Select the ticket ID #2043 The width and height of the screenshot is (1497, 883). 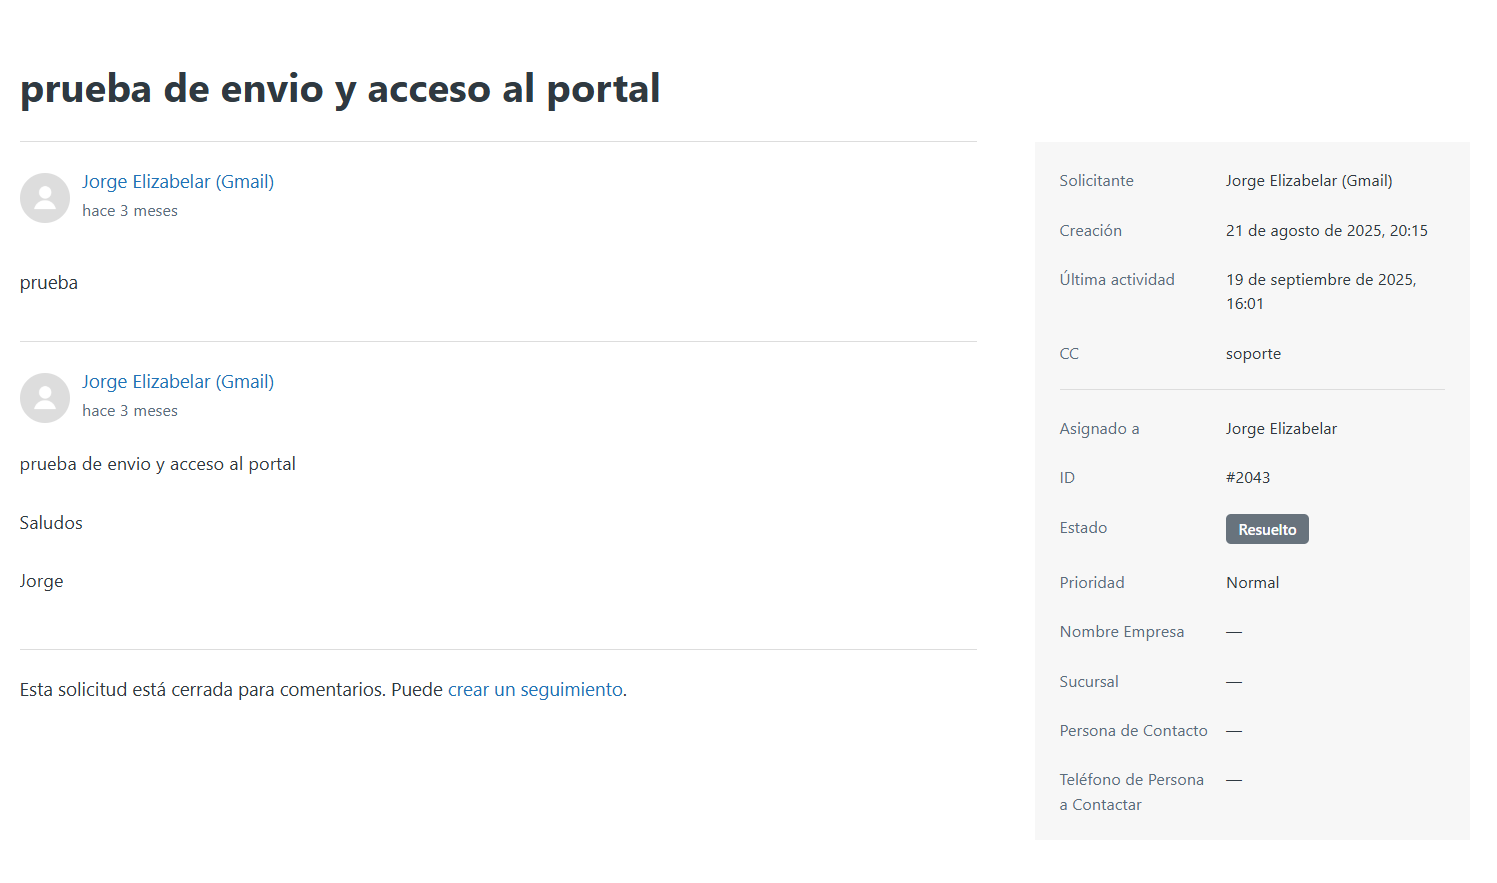1248,478
